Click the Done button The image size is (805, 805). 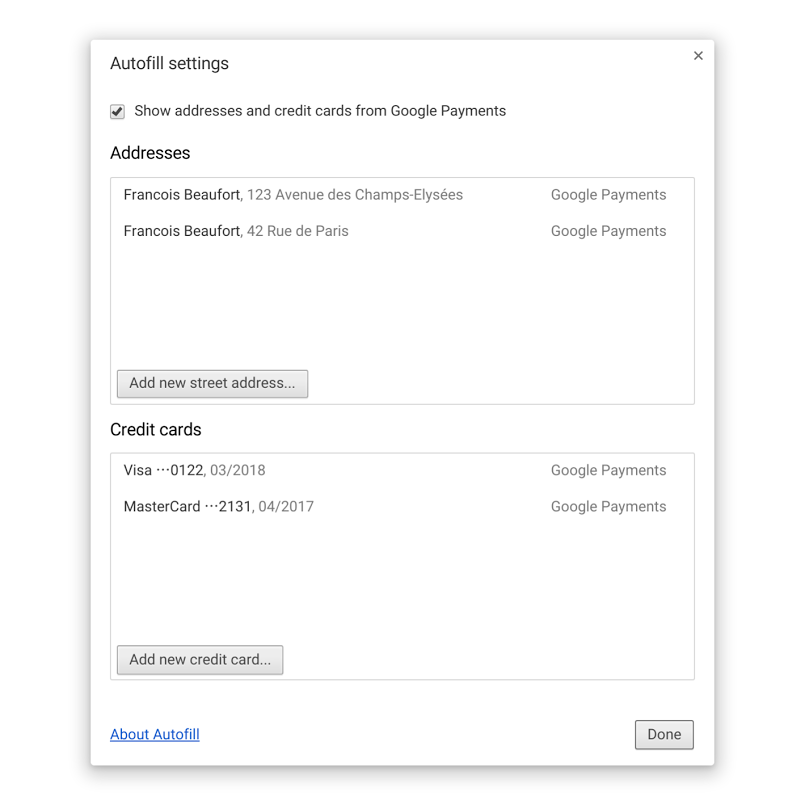pos(664,735)
